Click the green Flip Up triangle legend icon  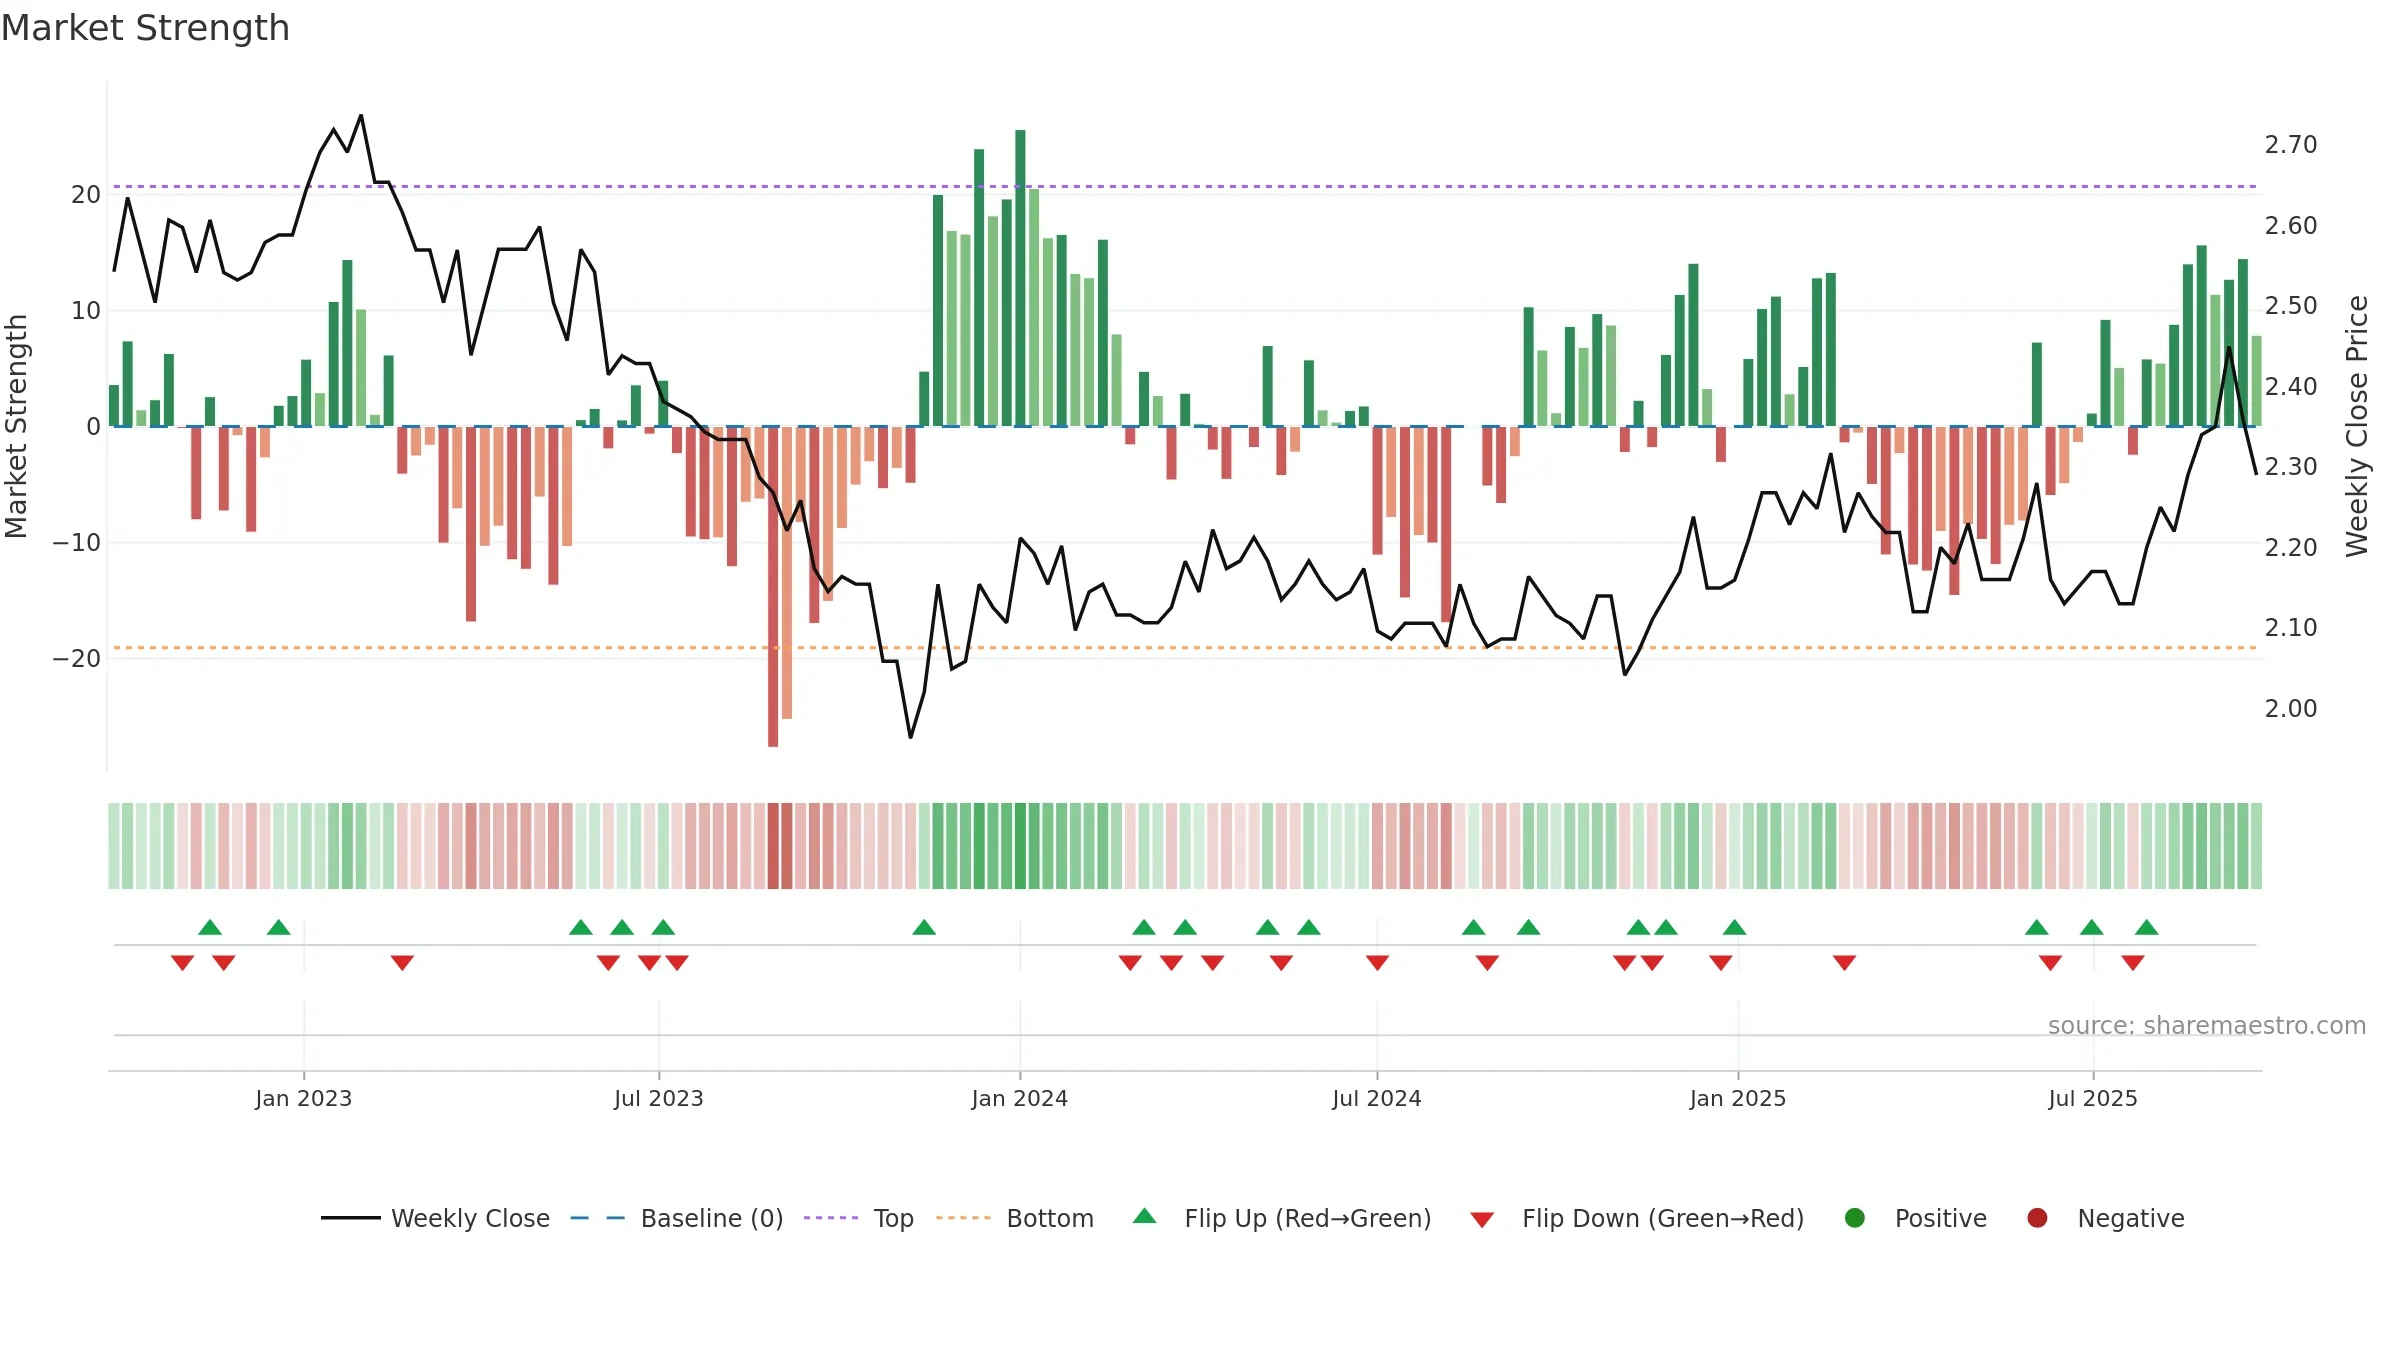coord(1145,1216)
